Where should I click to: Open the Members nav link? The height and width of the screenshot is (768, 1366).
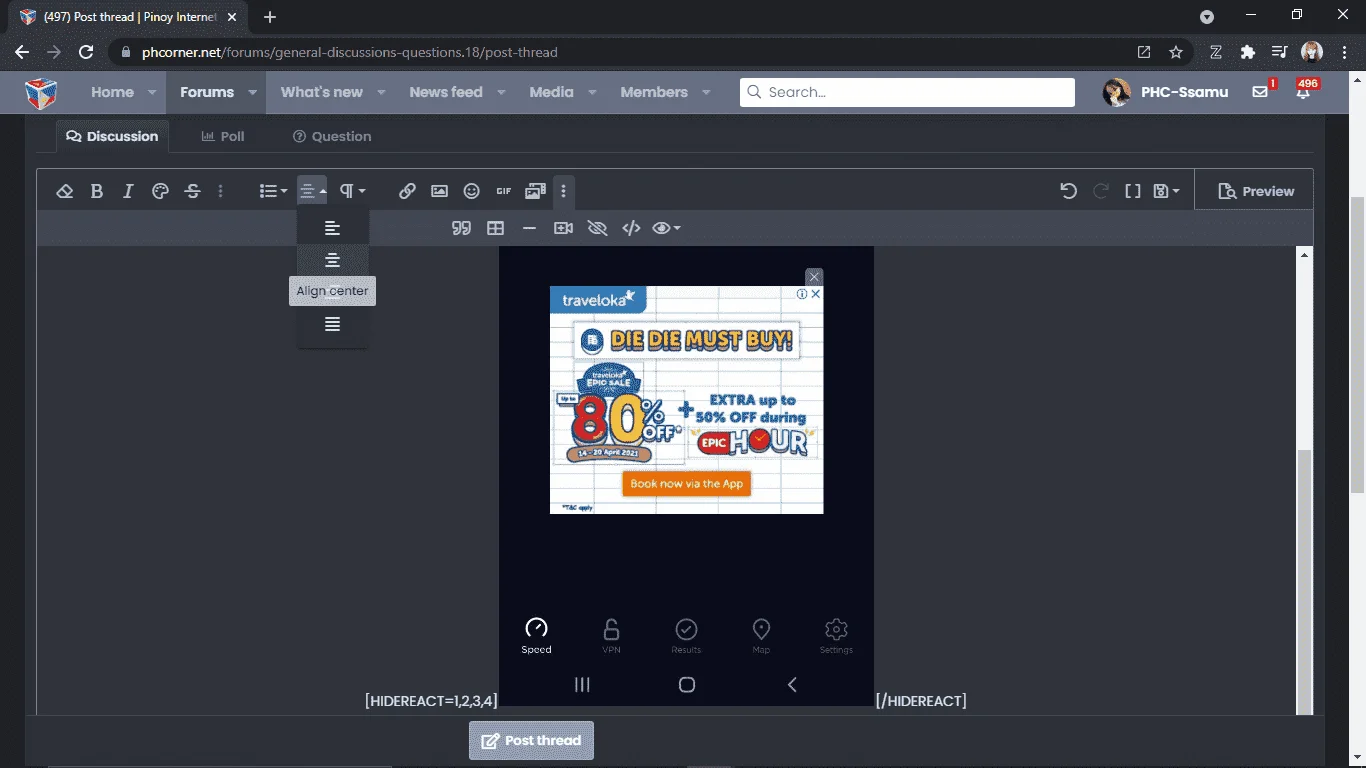click(x=654, y=92)
